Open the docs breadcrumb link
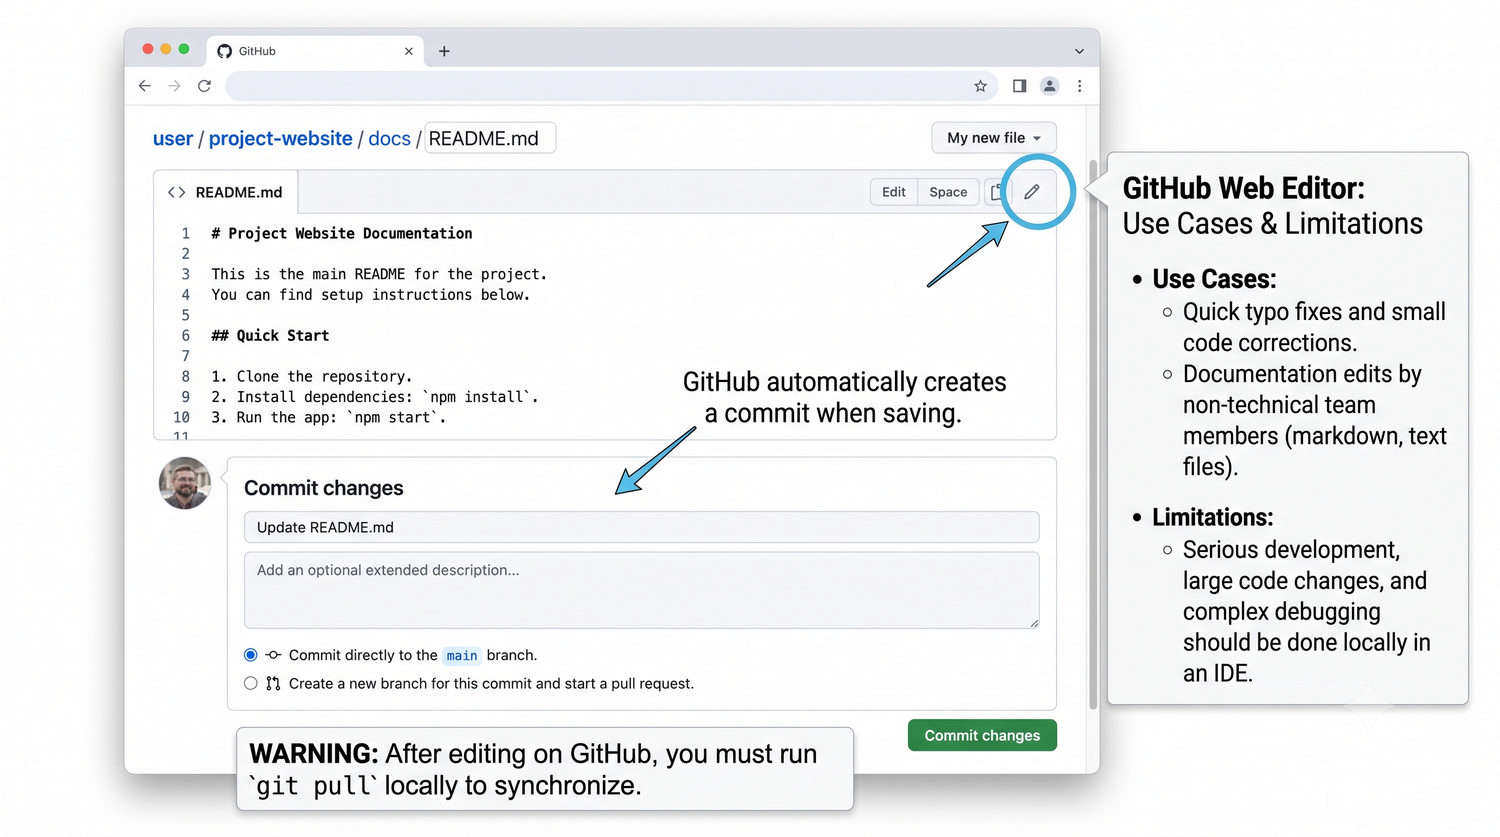Screen dimensions: 1500x837 pos(389,138)
